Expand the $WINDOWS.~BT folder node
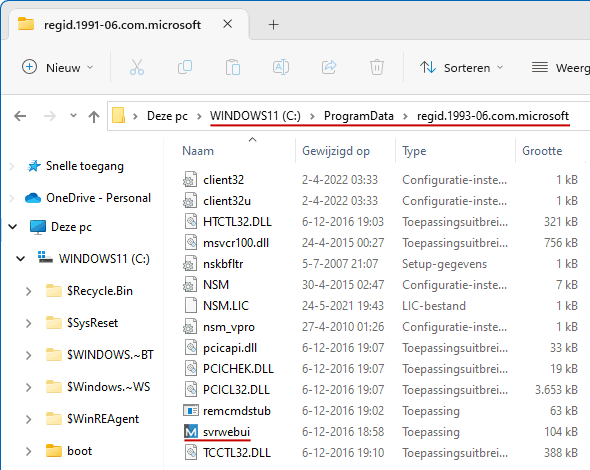590x470 pixels. (x=28, y=355)
